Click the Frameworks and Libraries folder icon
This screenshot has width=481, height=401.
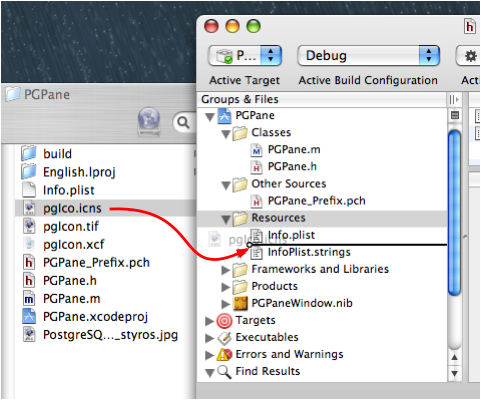coord(240,269)
